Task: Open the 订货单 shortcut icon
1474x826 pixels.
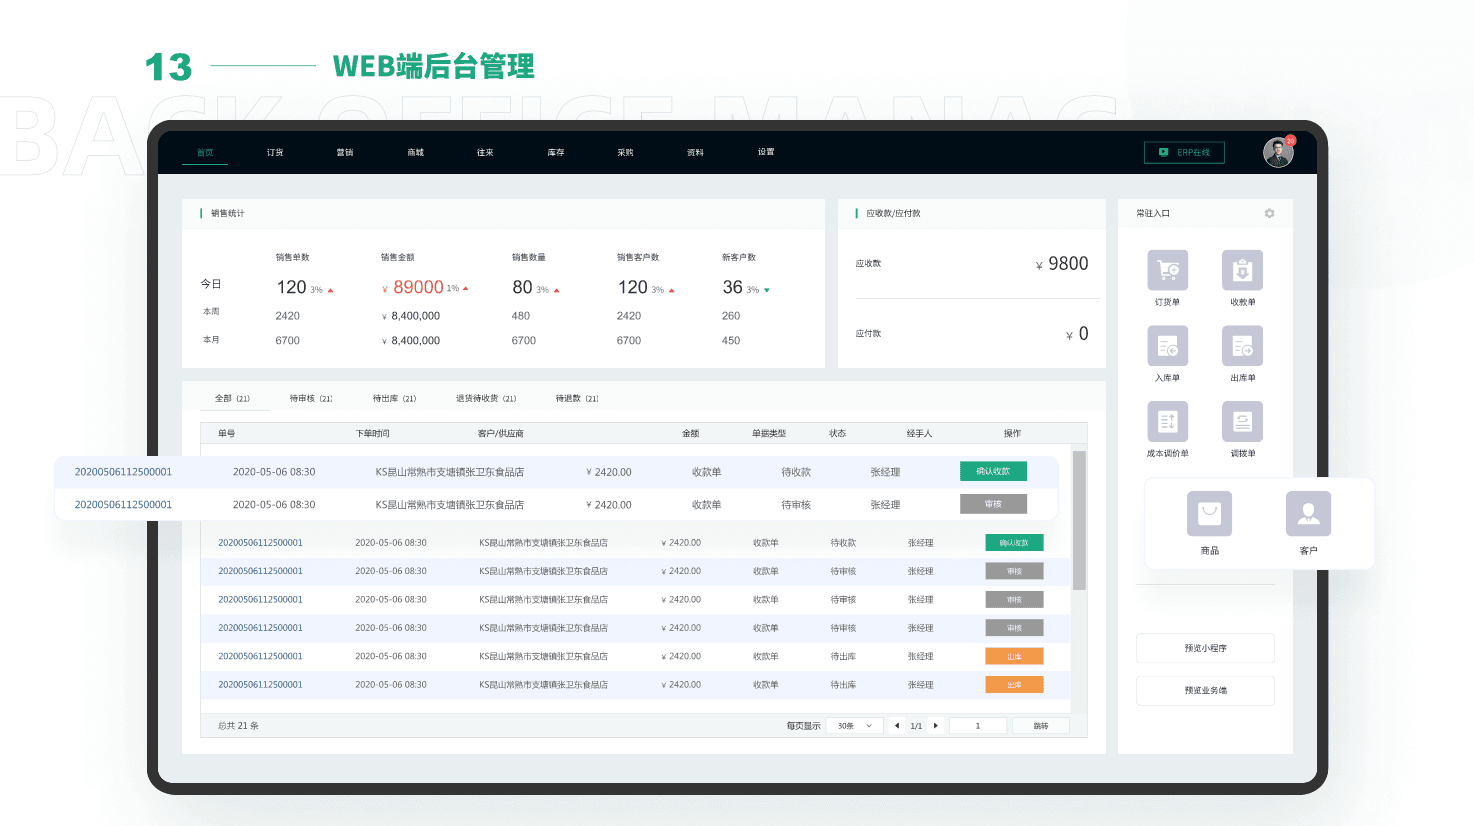Action: (x=1167, y=270)
